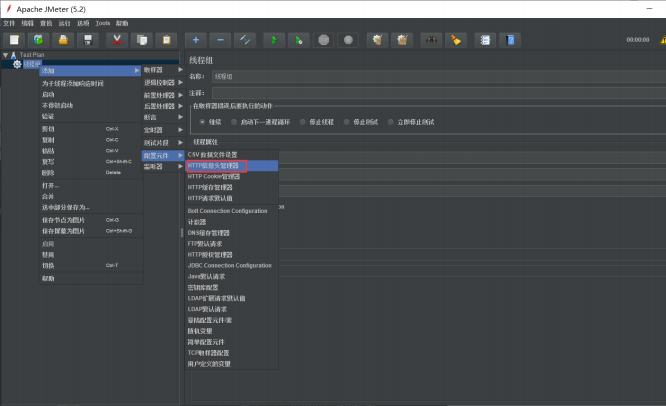Click 删除 (Delete) context menu entry
This screenshot has height=406, width=666.
[x=91, y=173]
